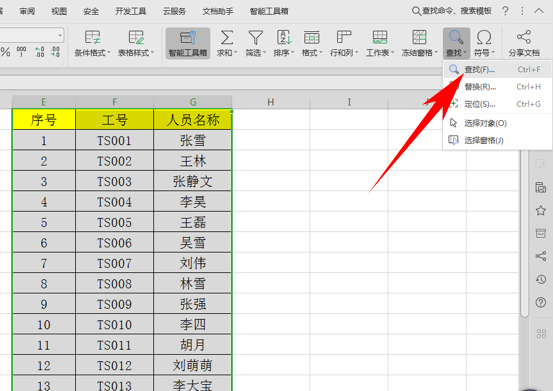This screenshot has width=554, height=391.
Task: Open the more options vertical dots menu
Action: point(522,11)
